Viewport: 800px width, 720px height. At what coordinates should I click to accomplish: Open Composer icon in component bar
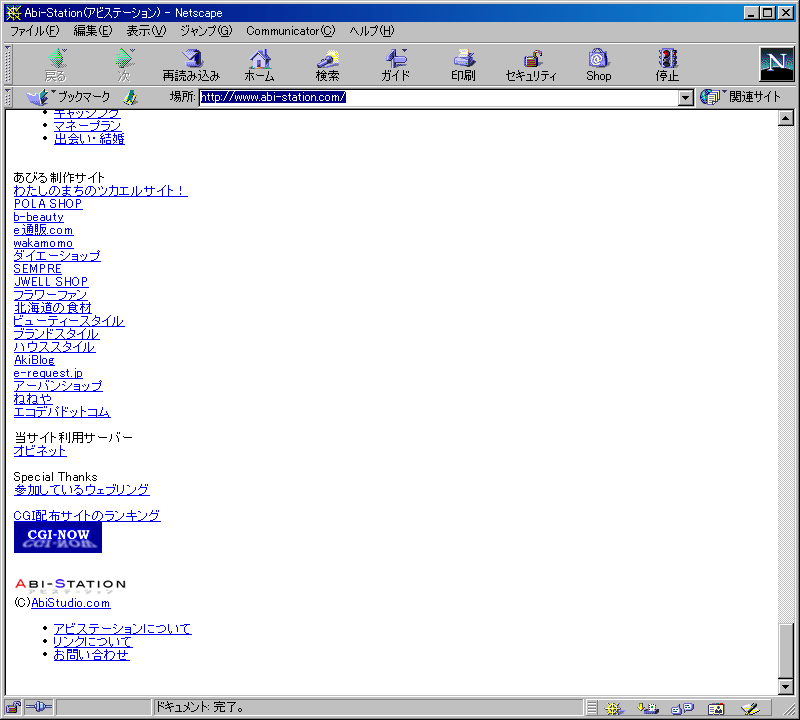[x=751, y=708]
